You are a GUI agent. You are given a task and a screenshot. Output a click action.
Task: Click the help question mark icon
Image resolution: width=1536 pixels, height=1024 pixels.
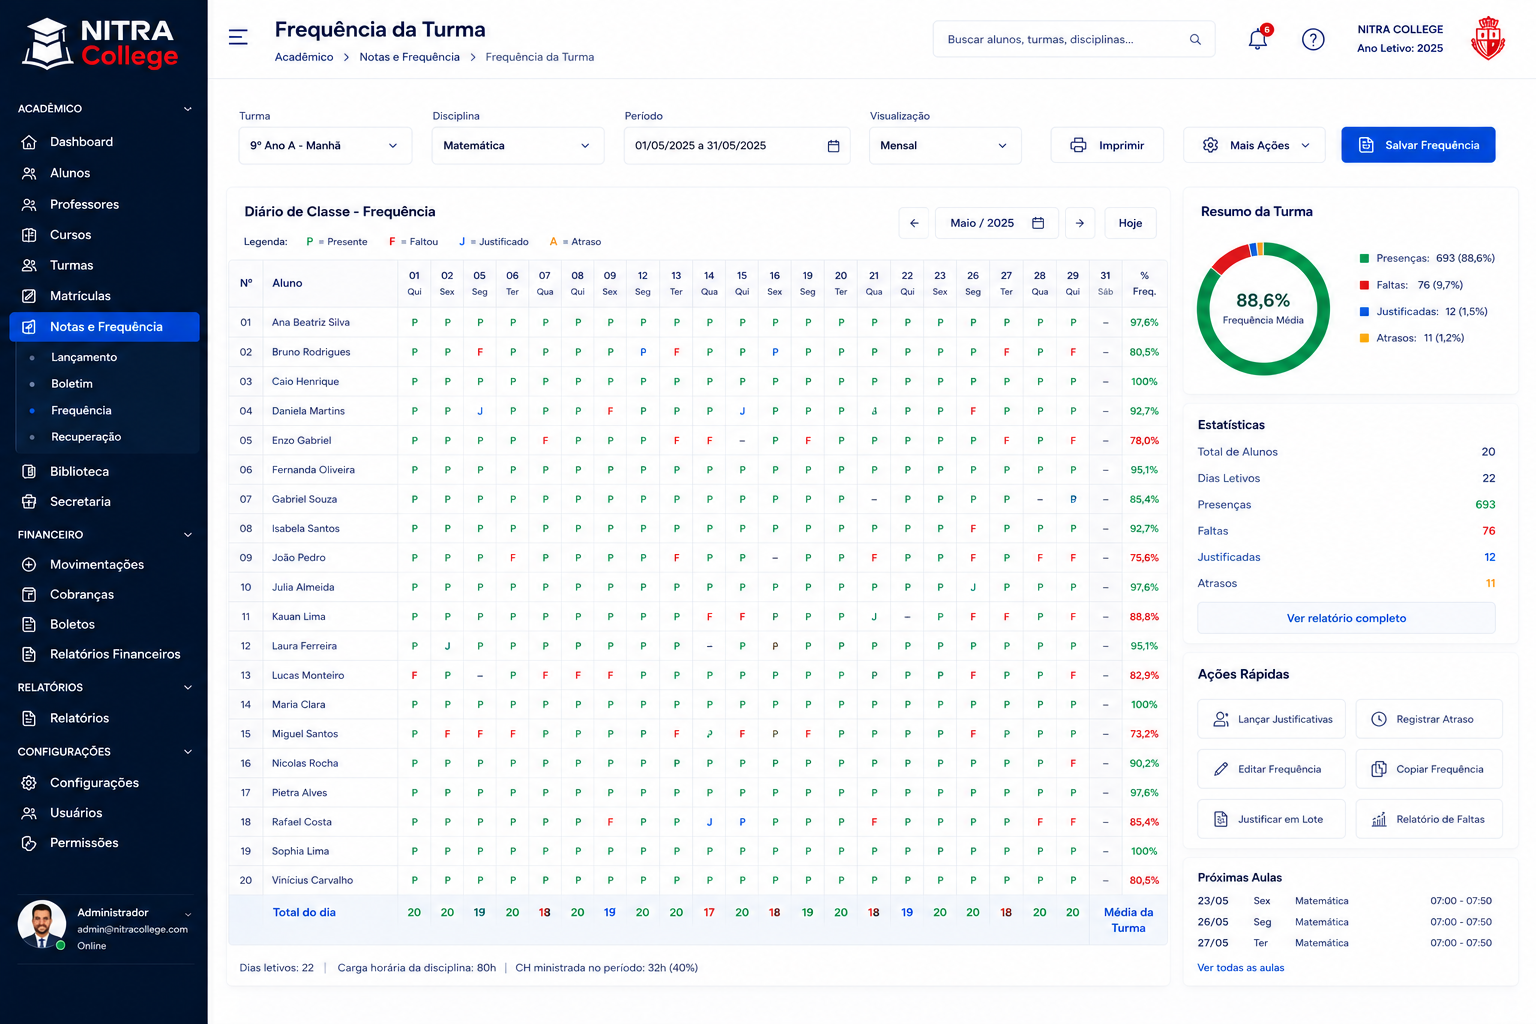click(1313, 40)
